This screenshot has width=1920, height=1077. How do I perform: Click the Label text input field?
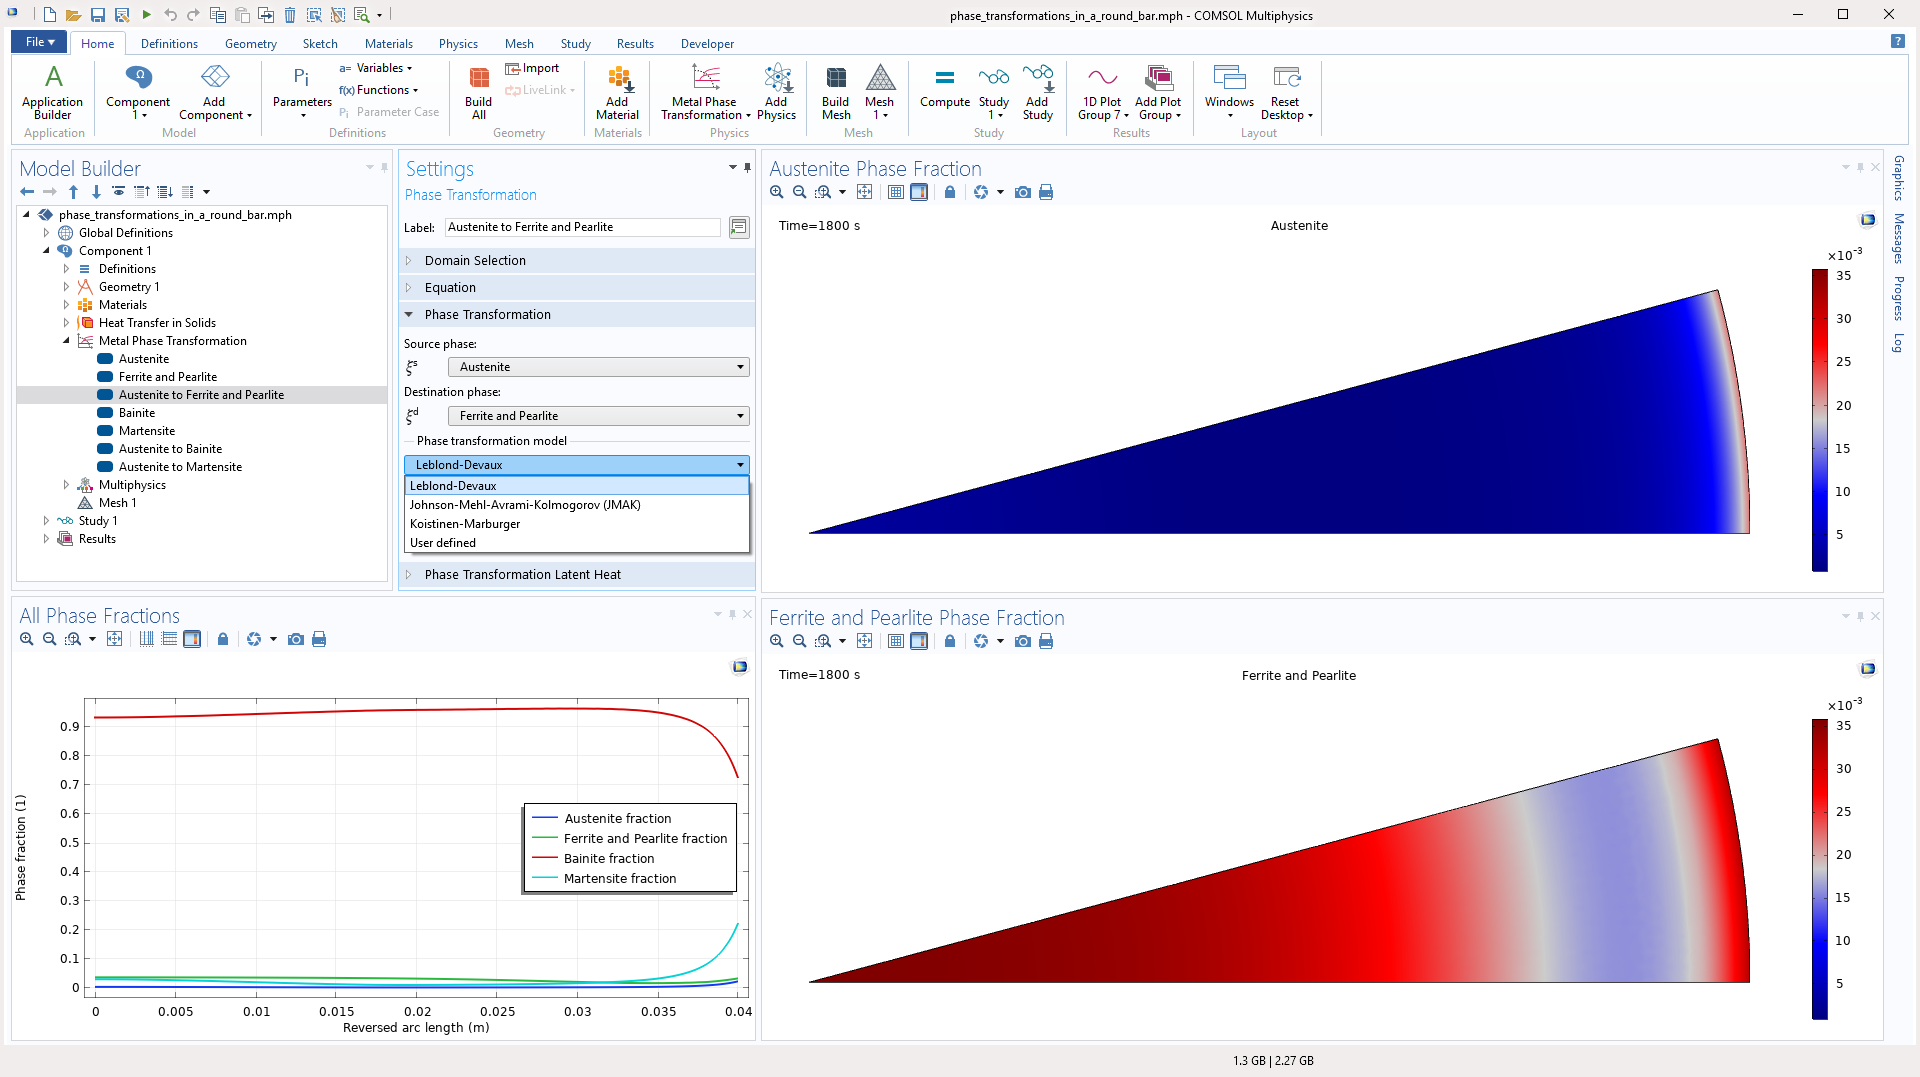click(x=582, y=227)
